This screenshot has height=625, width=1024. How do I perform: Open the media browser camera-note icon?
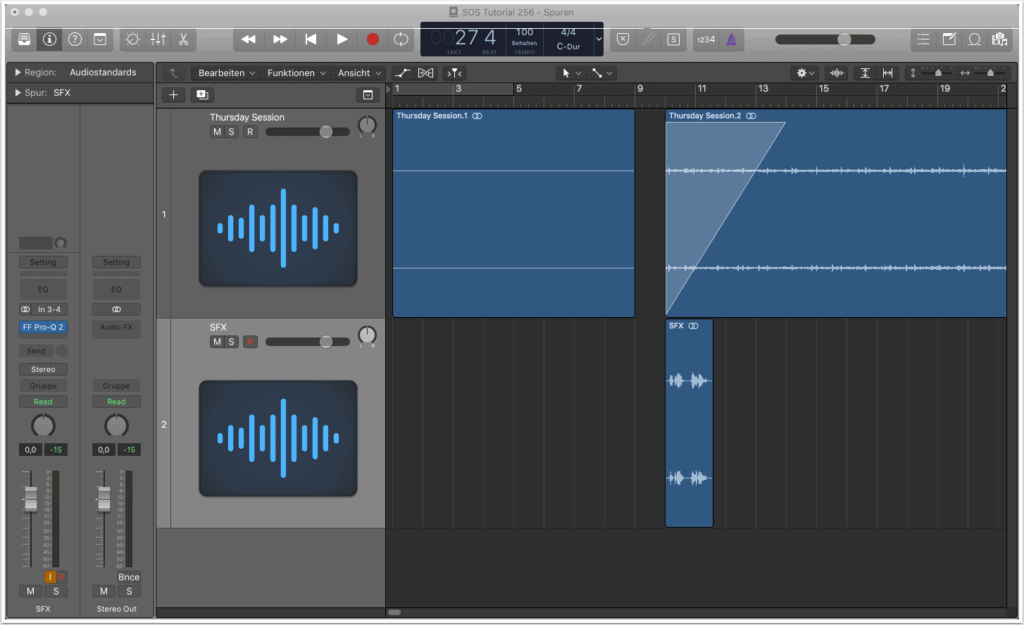[x=999, y=39]
